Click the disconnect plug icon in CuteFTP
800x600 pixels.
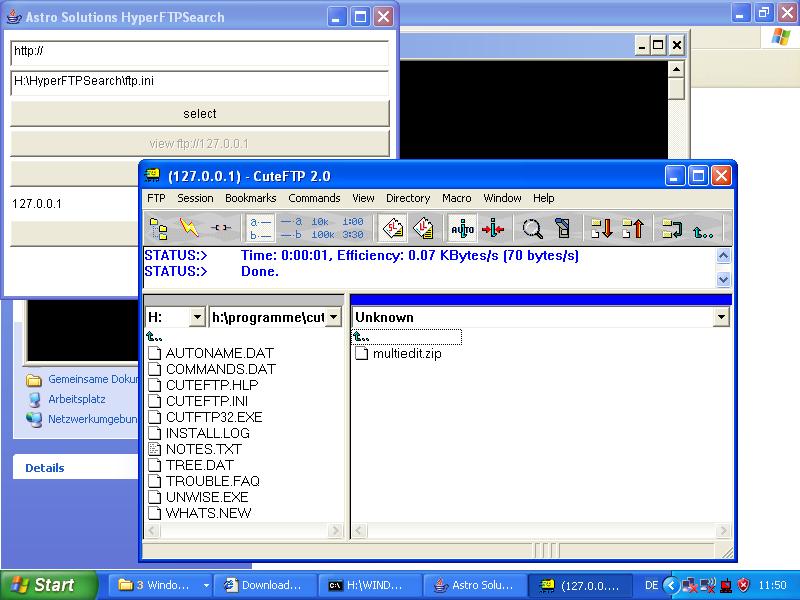pyautogui.click(x=221, y=228)
